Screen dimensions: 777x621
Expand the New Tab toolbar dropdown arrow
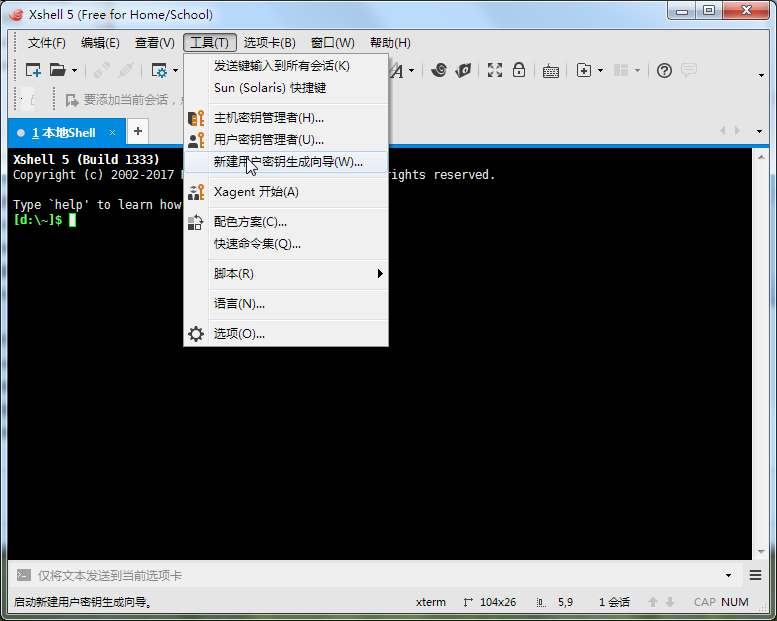[600, 71]
